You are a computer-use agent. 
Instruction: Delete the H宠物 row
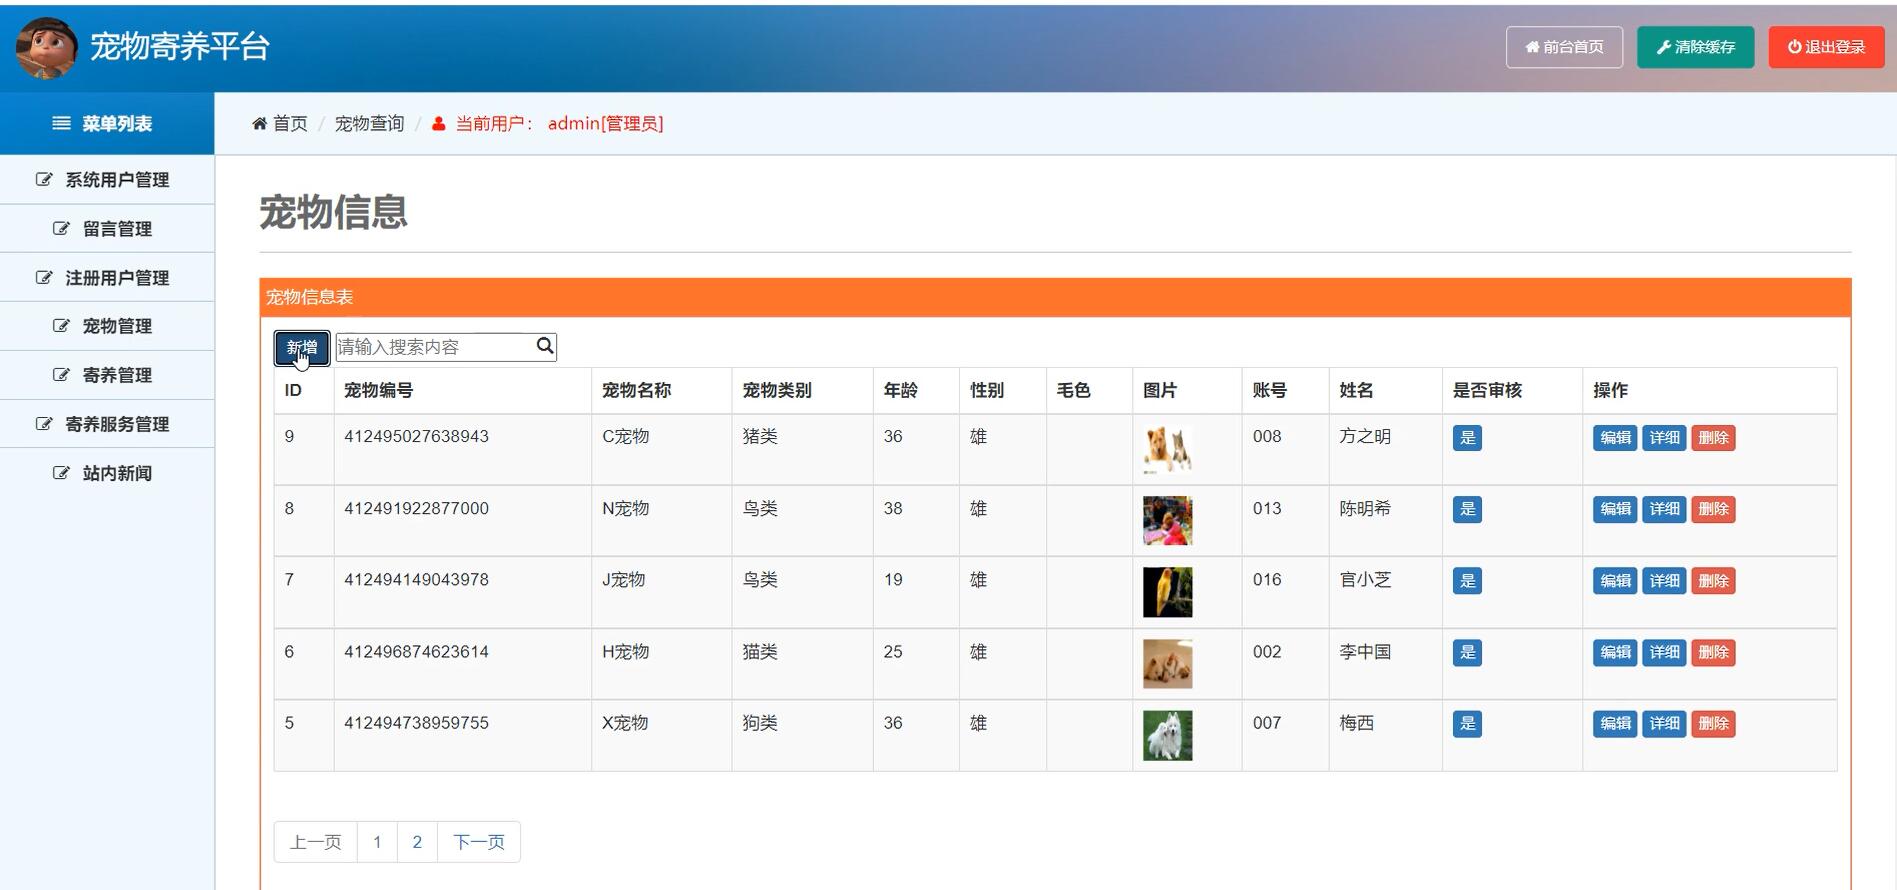[x=1713, y=652]
